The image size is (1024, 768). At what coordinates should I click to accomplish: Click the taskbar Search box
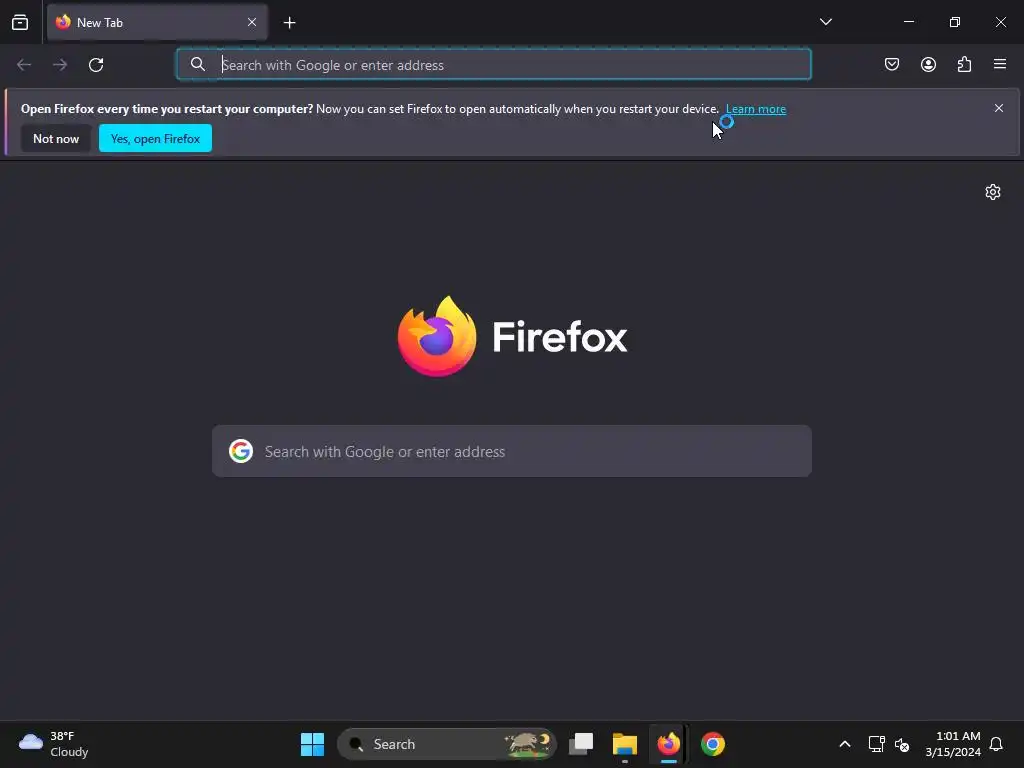click(447, 744)
